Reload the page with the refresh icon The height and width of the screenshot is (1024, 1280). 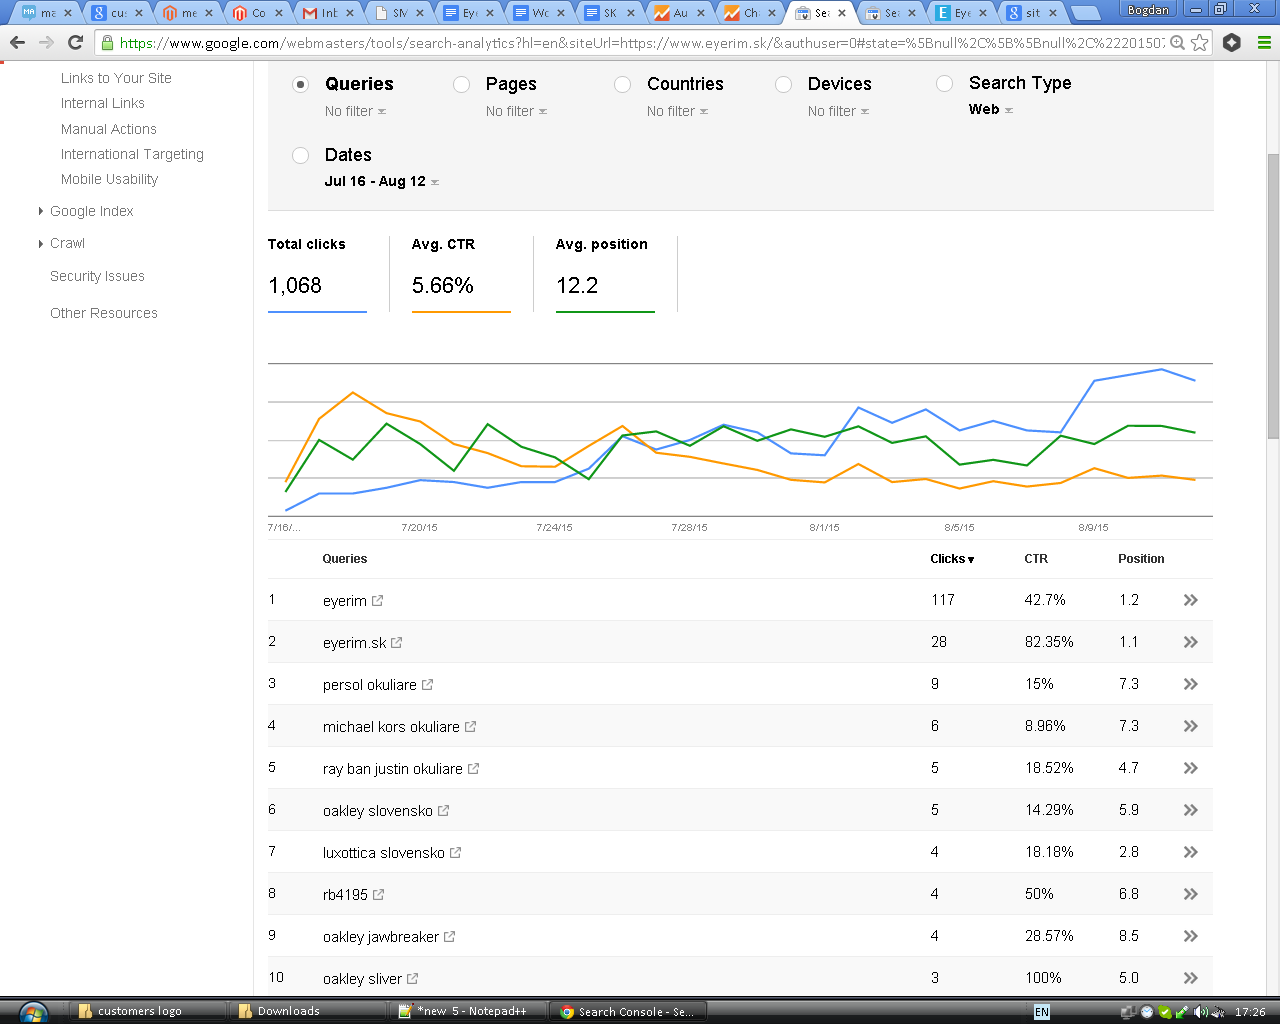pos(75,43)
